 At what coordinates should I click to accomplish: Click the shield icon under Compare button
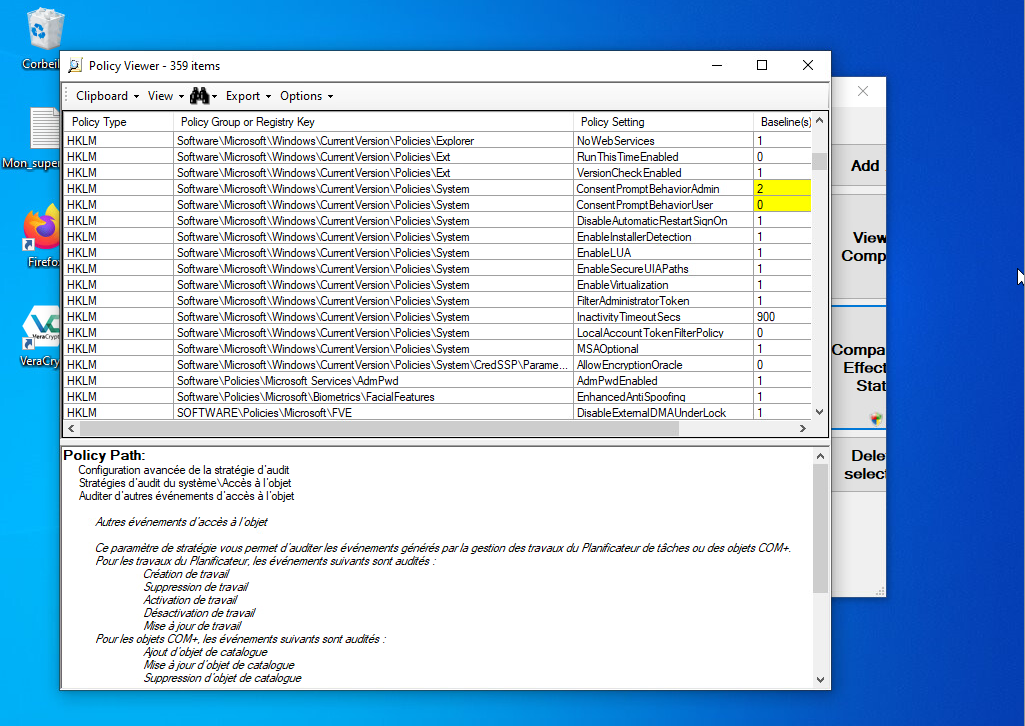pos(876,420)
